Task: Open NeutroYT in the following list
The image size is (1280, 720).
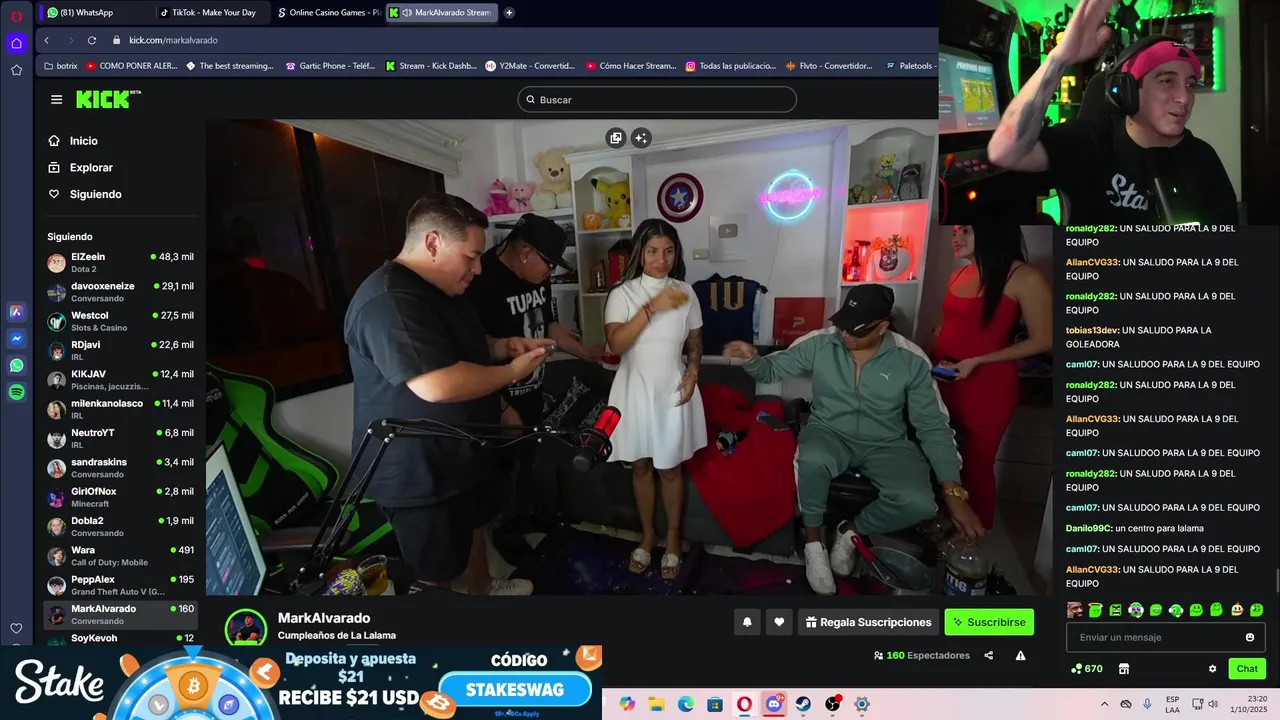Action: click(120, 439)
